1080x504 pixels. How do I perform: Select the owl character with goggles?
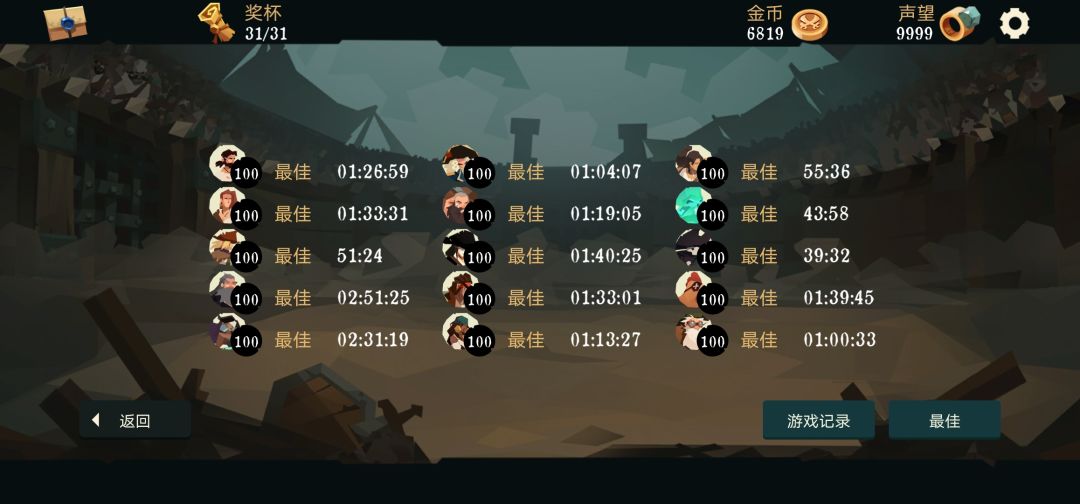coord(693,331)
